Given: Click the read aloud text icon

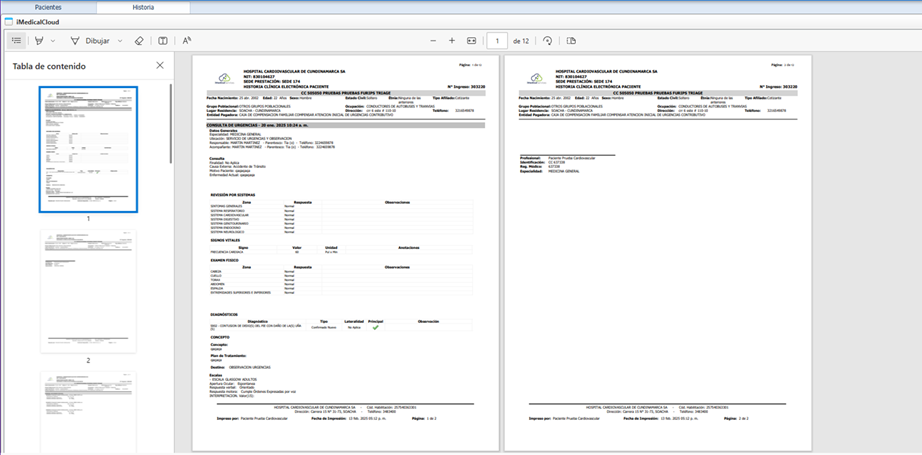Looking at the screenshot, I should pos(187,41).
